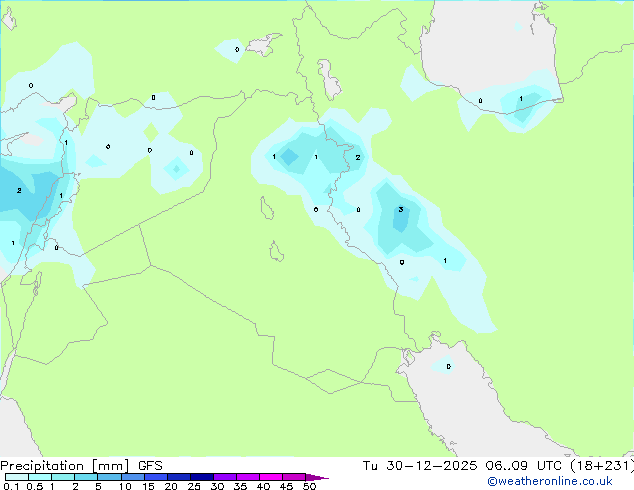The height and width of the screenshot is (490, 634).
Task: Click the '06..09 UTC' time text
Action: point(523,466)
